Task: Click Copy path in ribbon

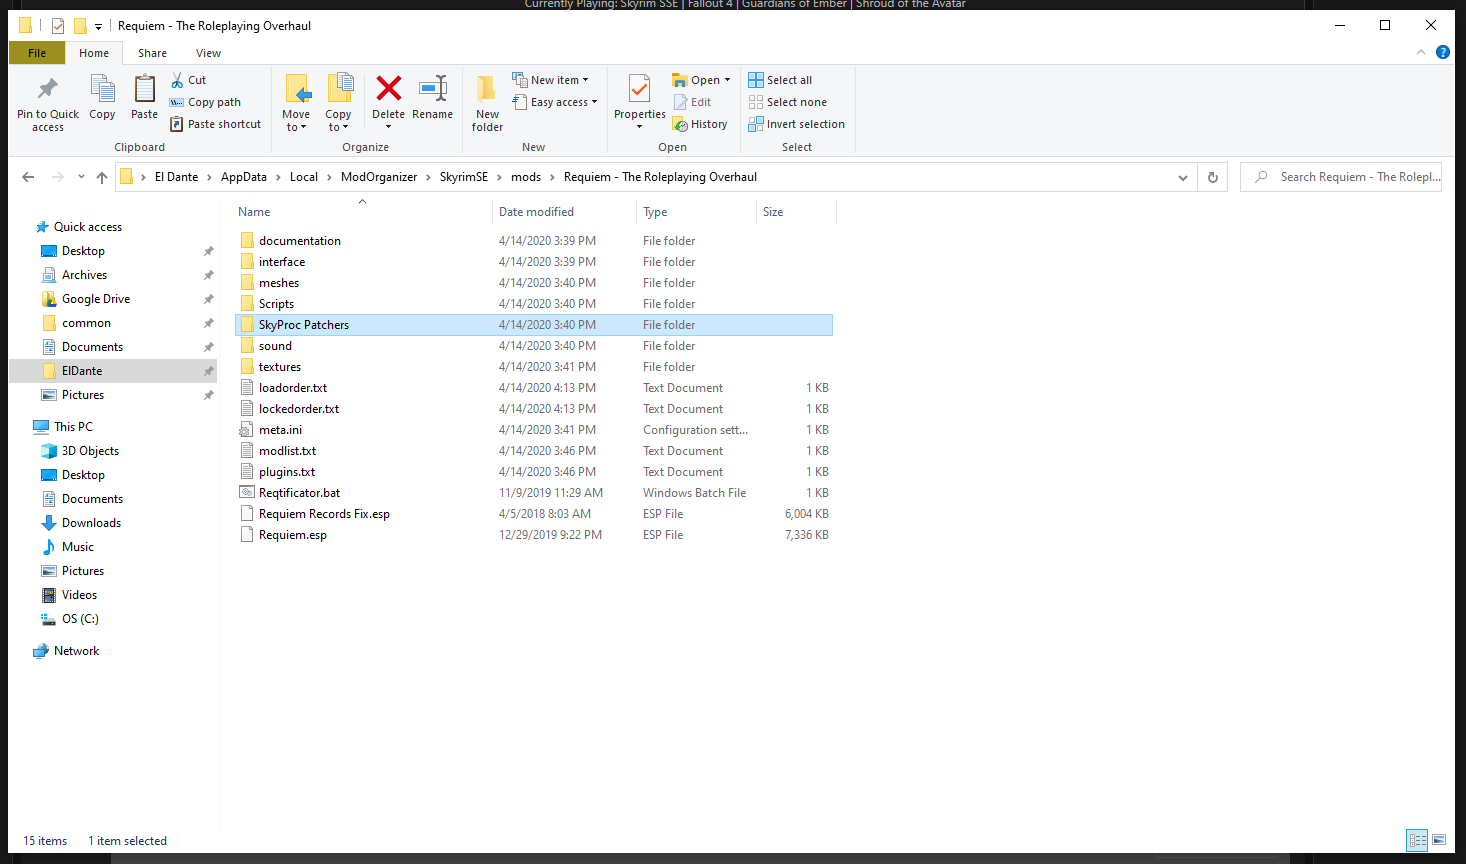Action: 205,102
